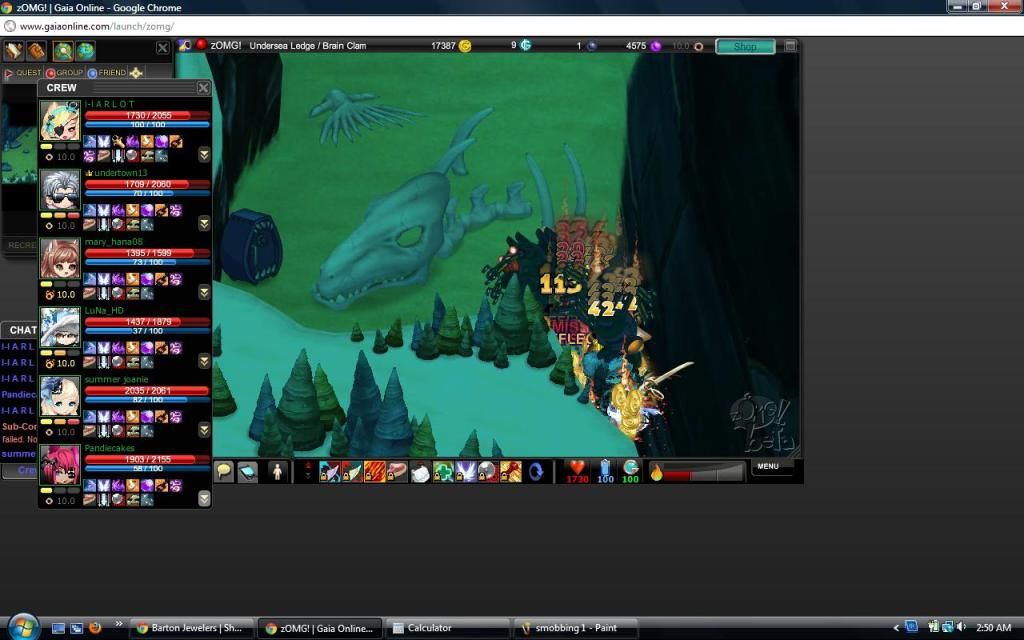Activate the white wings ring in action bar

point(465,472)
